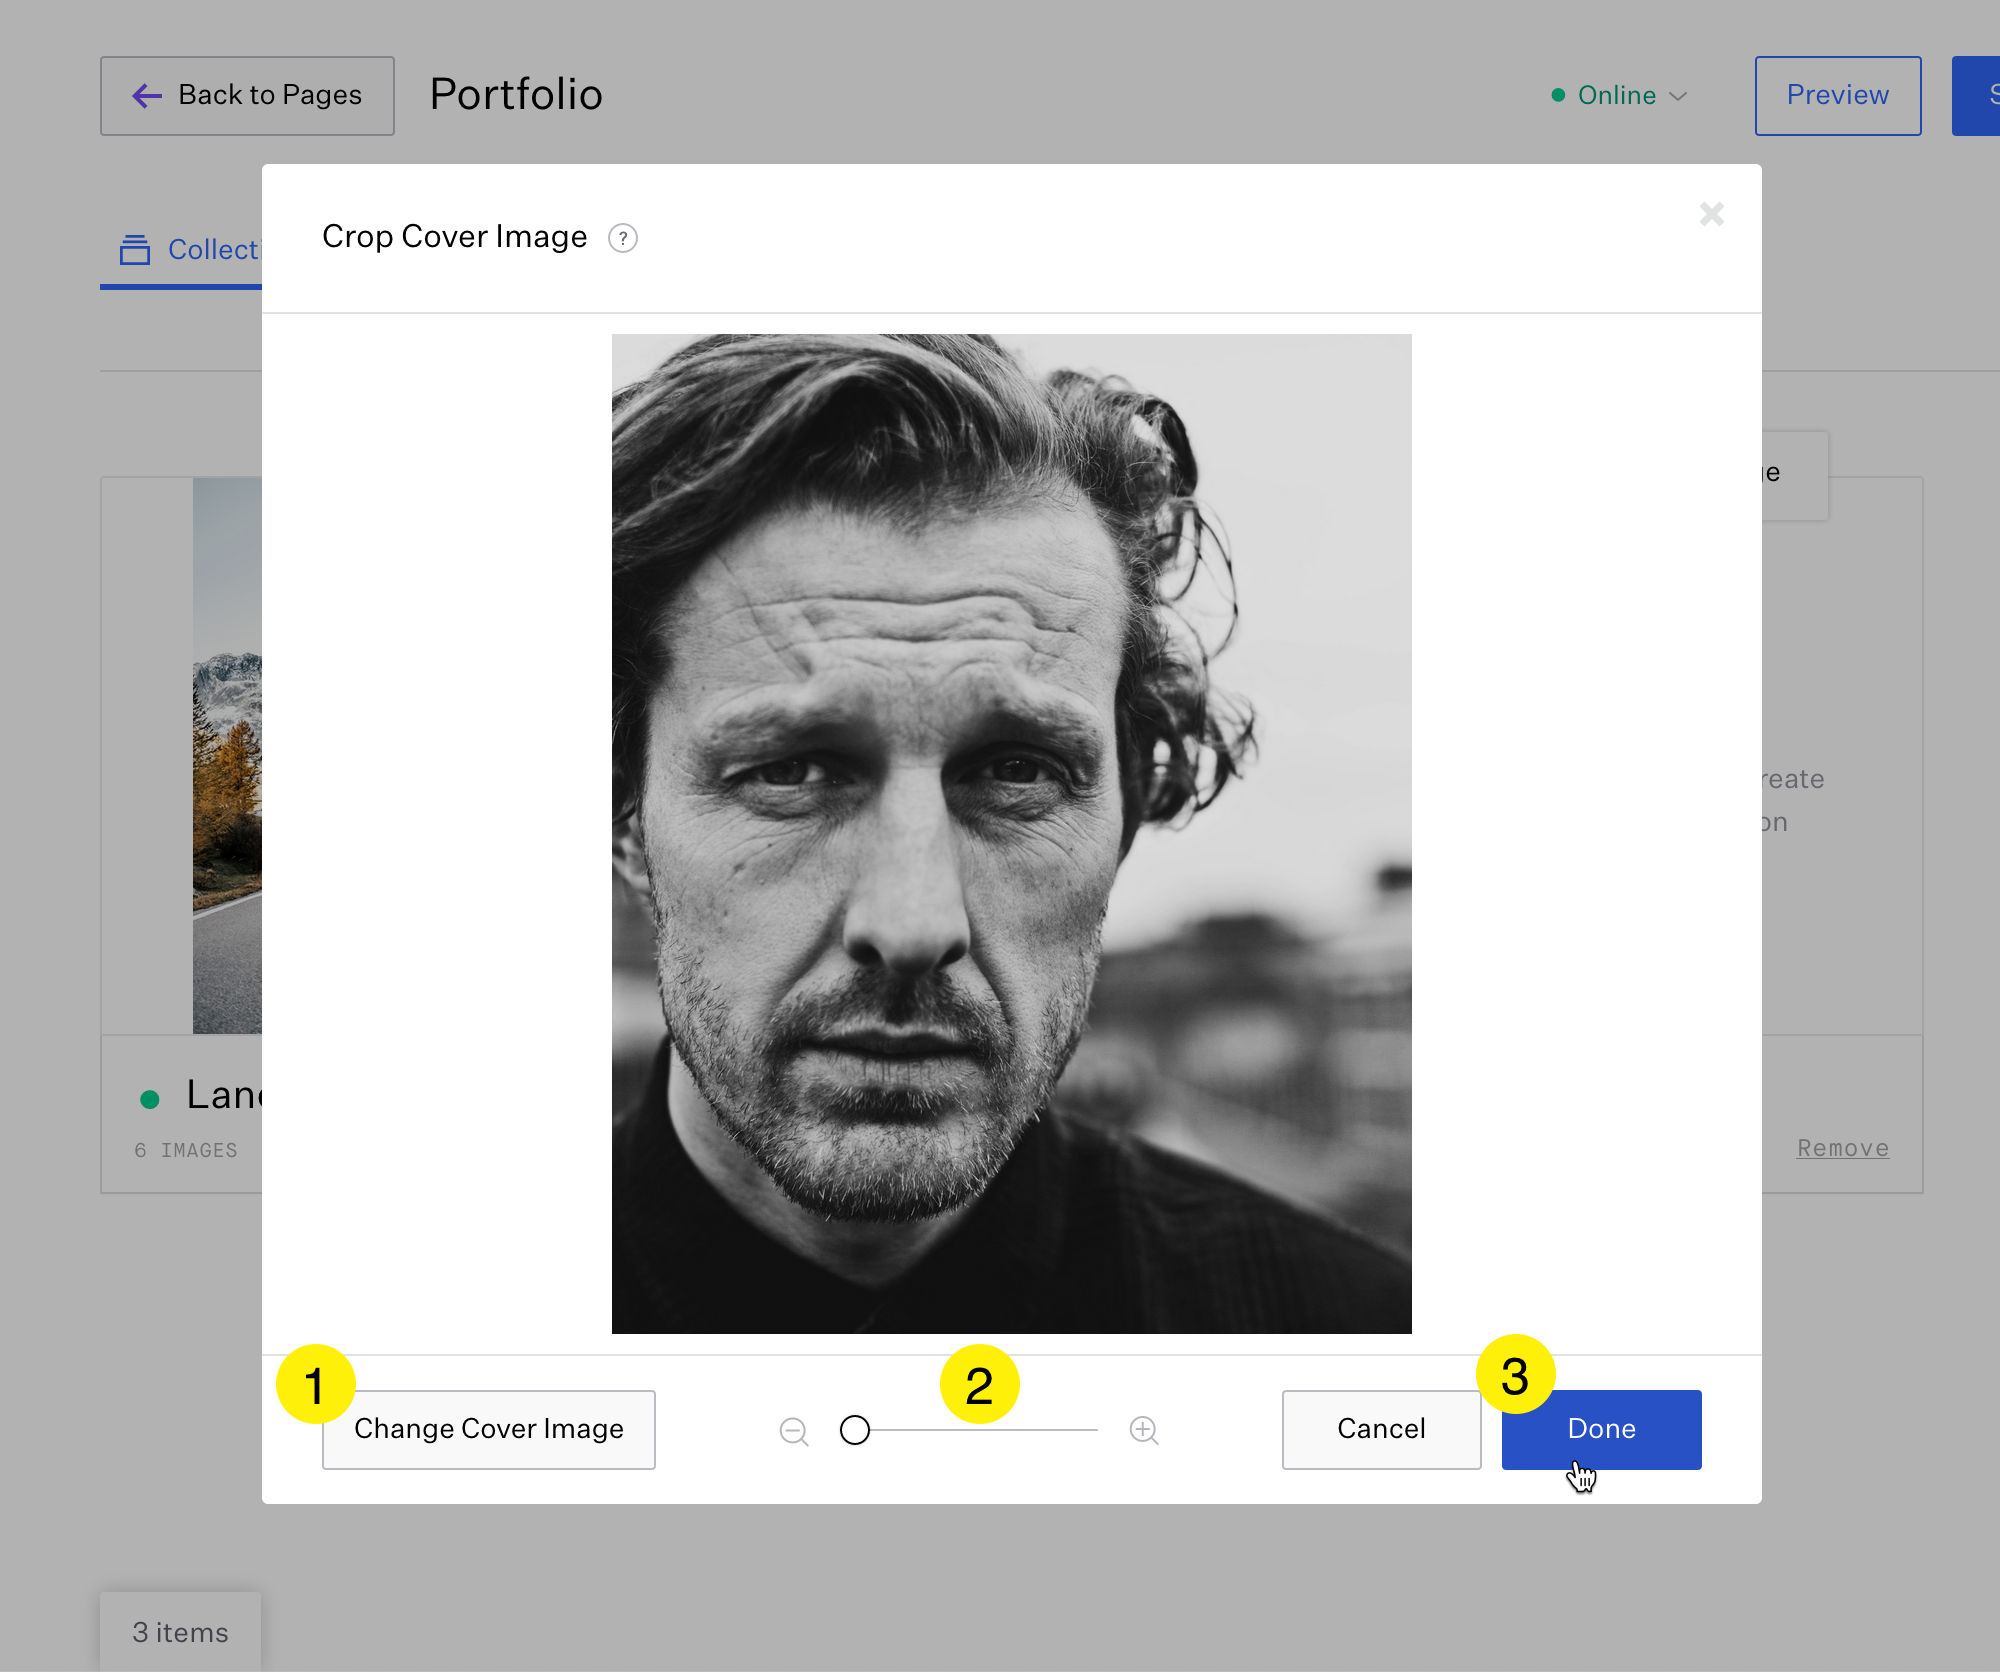Viewport: 2000px width, 1672px height.
Task: Click the Collections stack icon
Action: 135,249
